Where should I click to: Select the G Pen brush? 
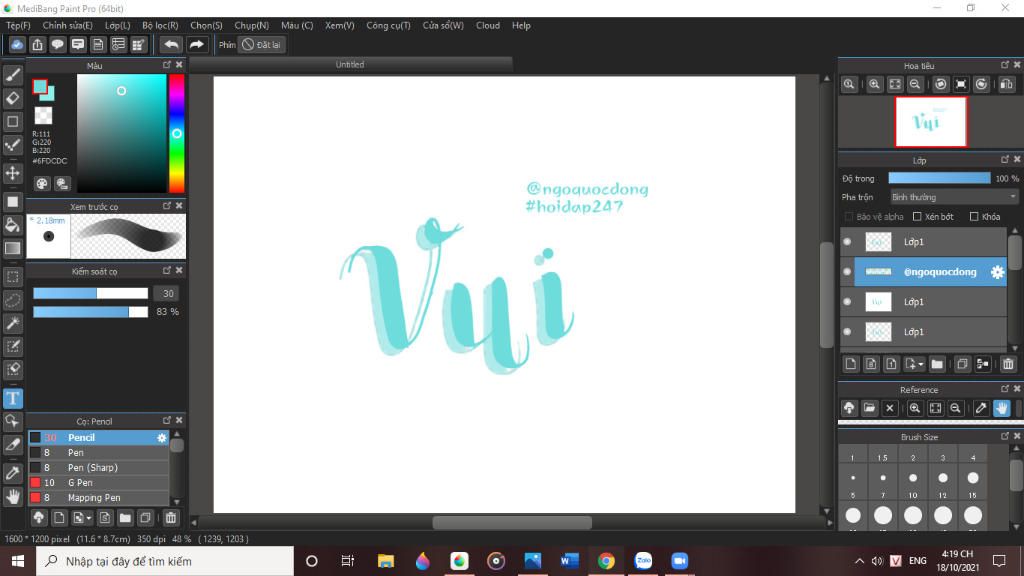pos(99,483)
